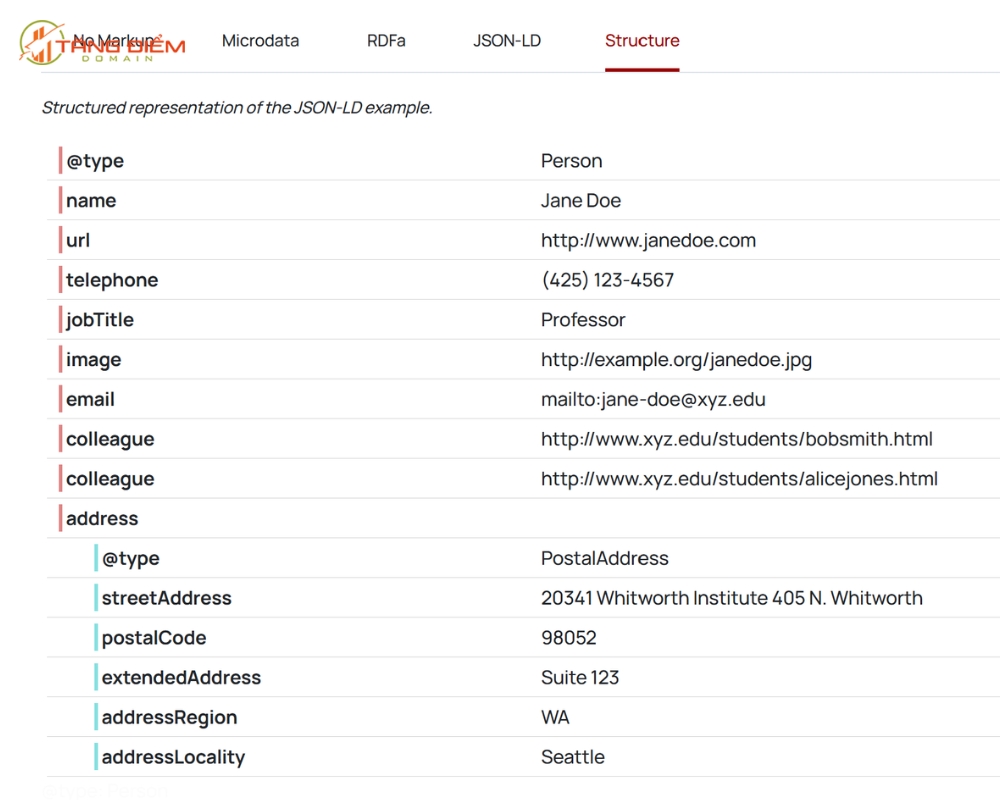Click the Structure tab
This screenshot has width=1000, height=800.
(642, 41)
